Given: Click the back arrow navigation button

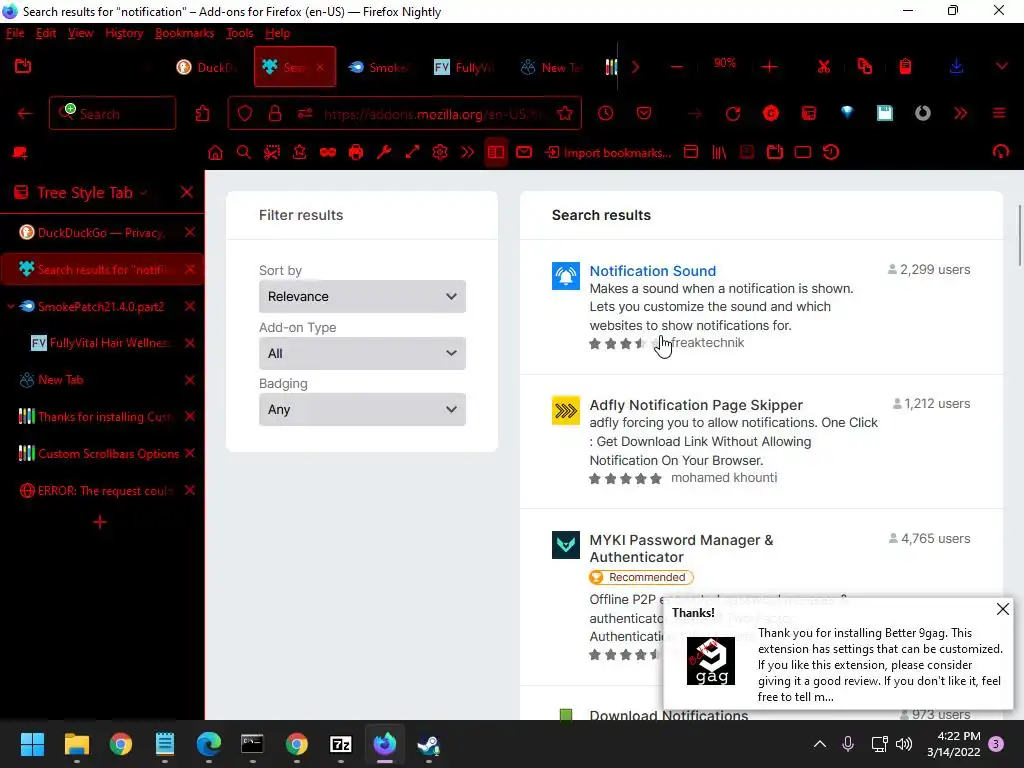Looking at the screenshot, I should (x=25, y=114).
